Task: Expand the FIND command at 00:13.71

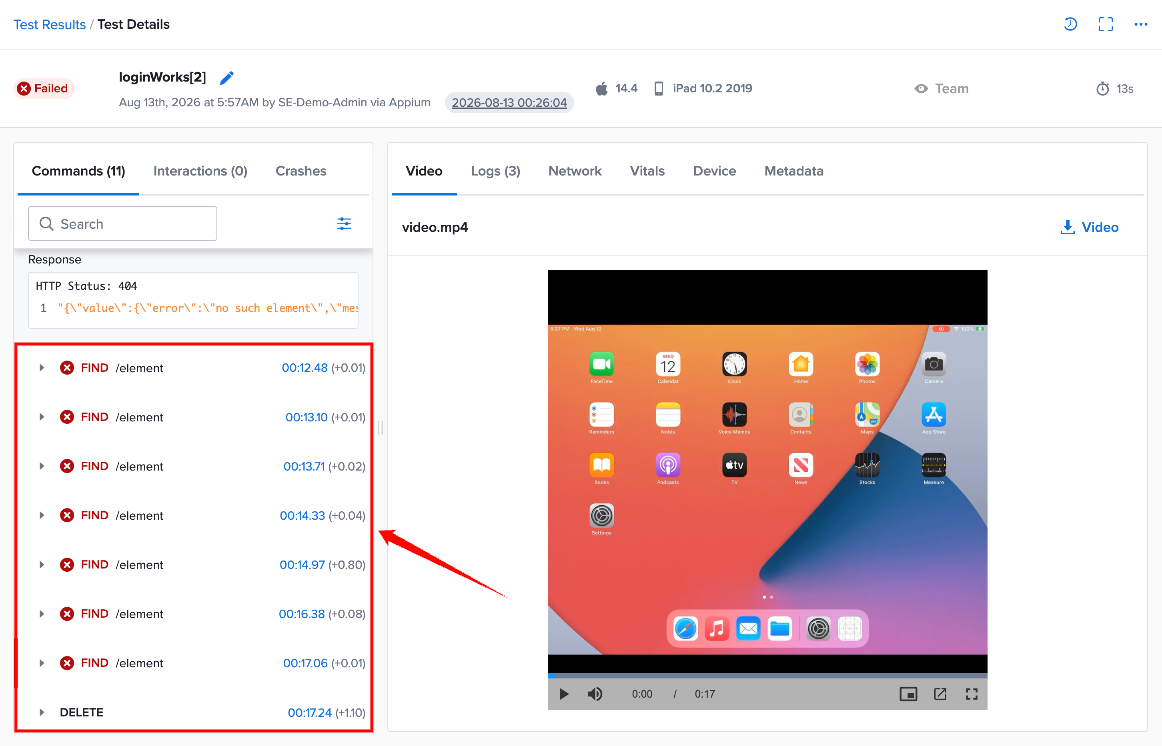Action: (42, 466)
